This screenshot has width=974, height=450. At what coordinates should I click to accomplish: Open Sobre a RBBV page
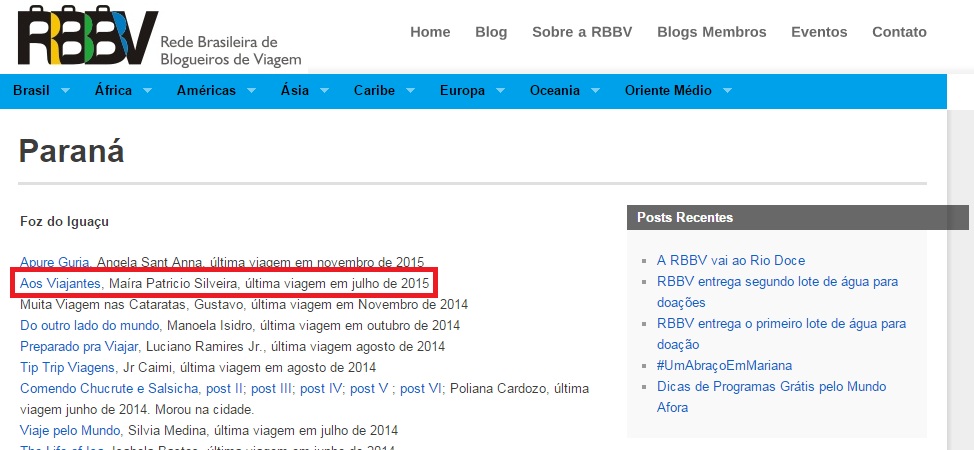point(582,32)
